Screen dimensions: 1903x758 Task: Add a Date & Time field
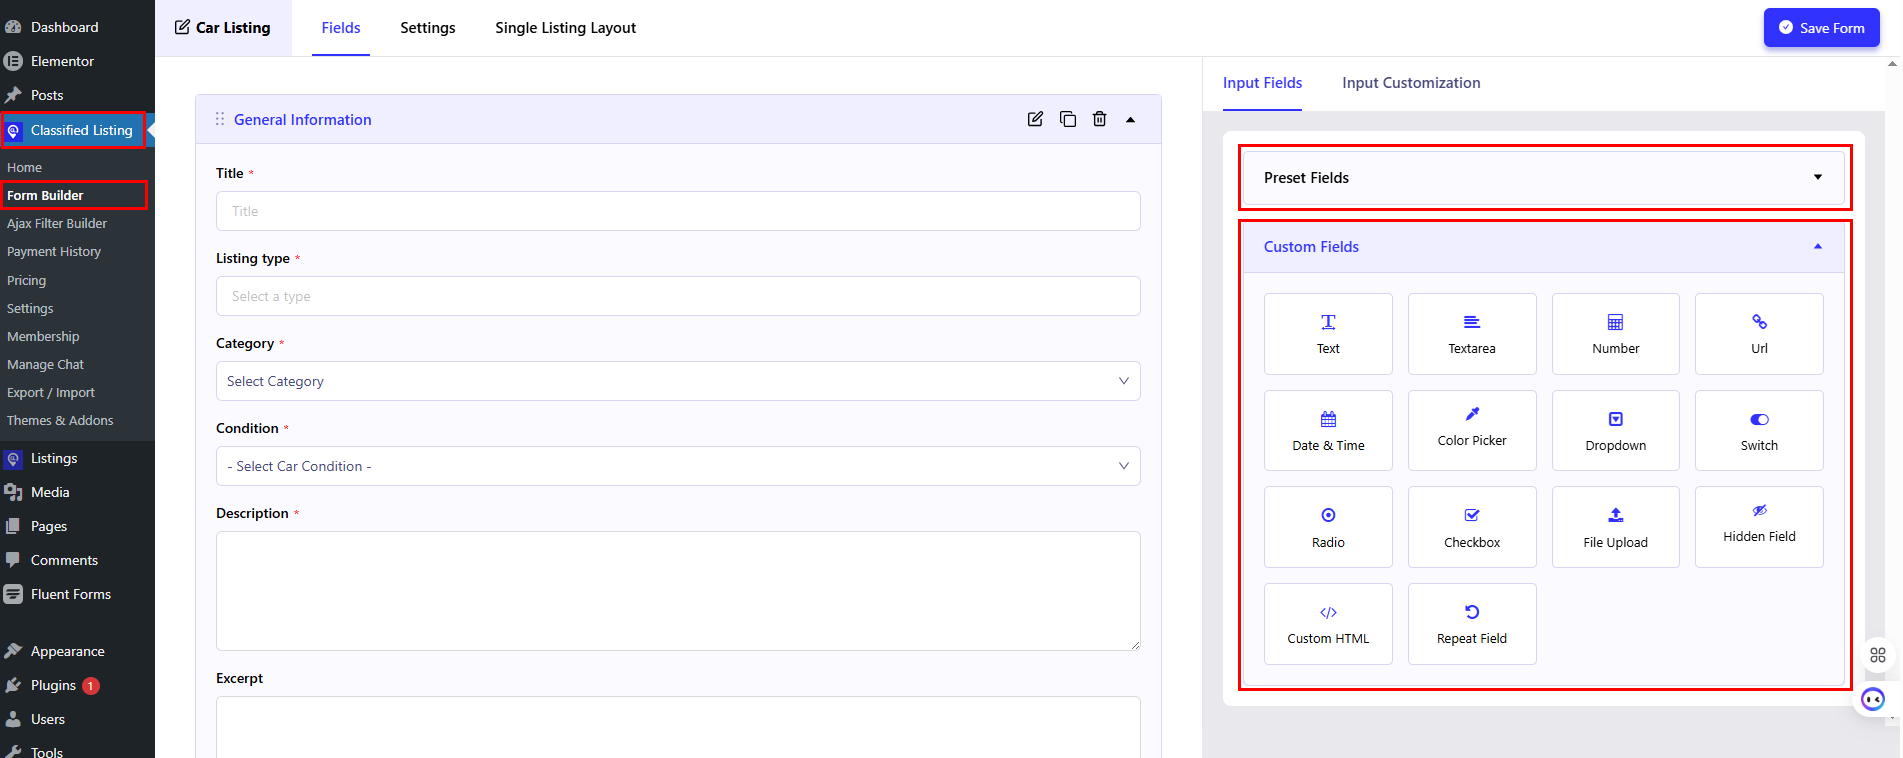point(1328,430)
